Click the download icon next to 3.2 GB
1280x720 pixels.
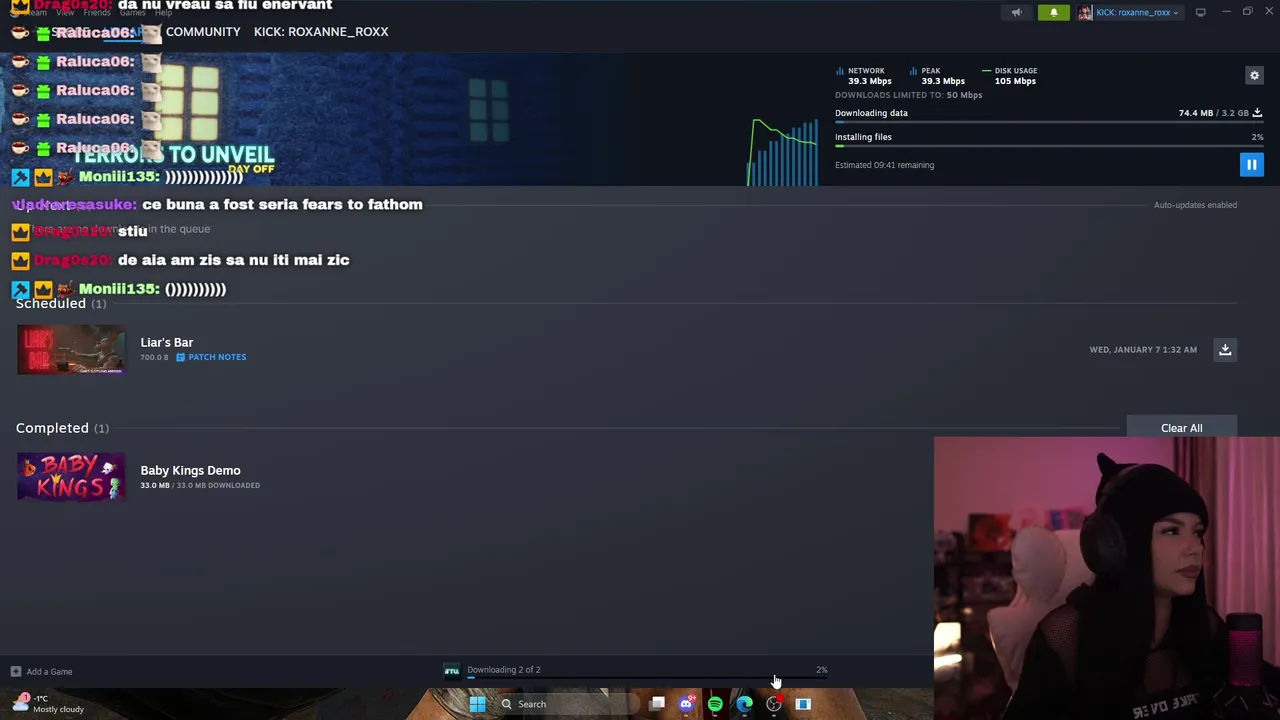(x=1257, y=113)
